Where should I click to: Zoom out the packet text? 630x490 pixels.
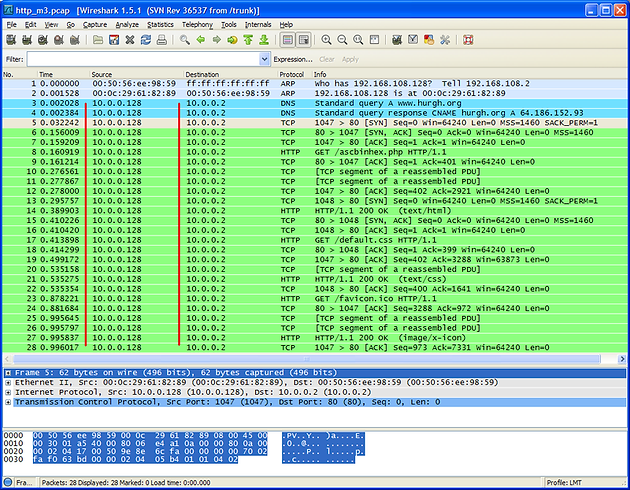click(342, 40)
